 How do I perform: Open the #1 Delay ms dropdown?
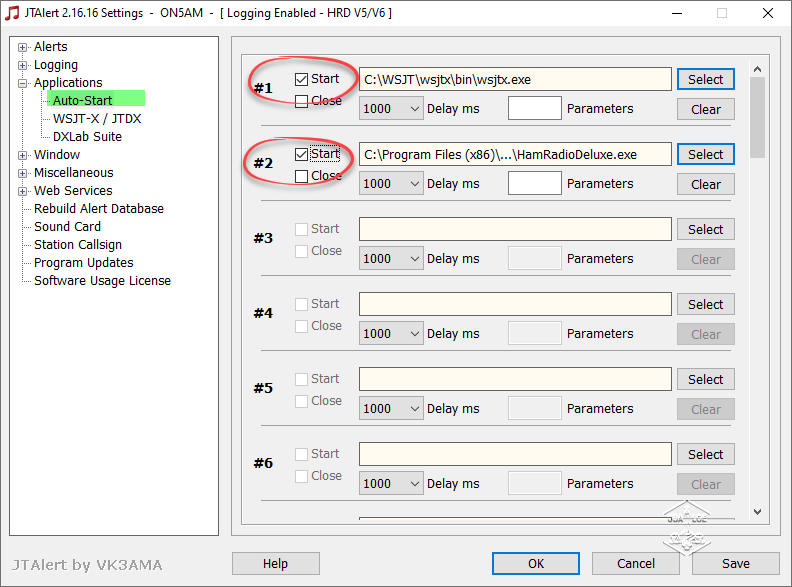391,109
